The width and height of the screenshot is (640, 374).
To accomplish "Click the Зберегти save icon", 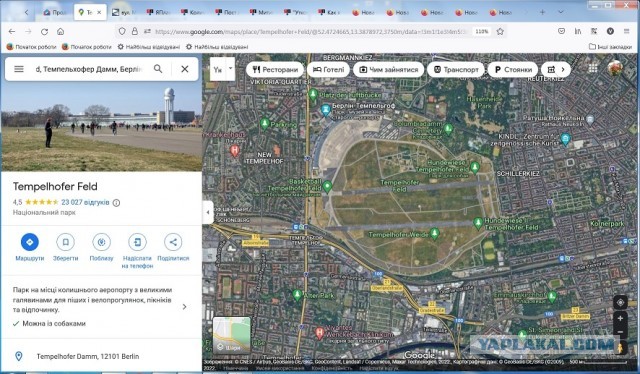I will point(65,242).
